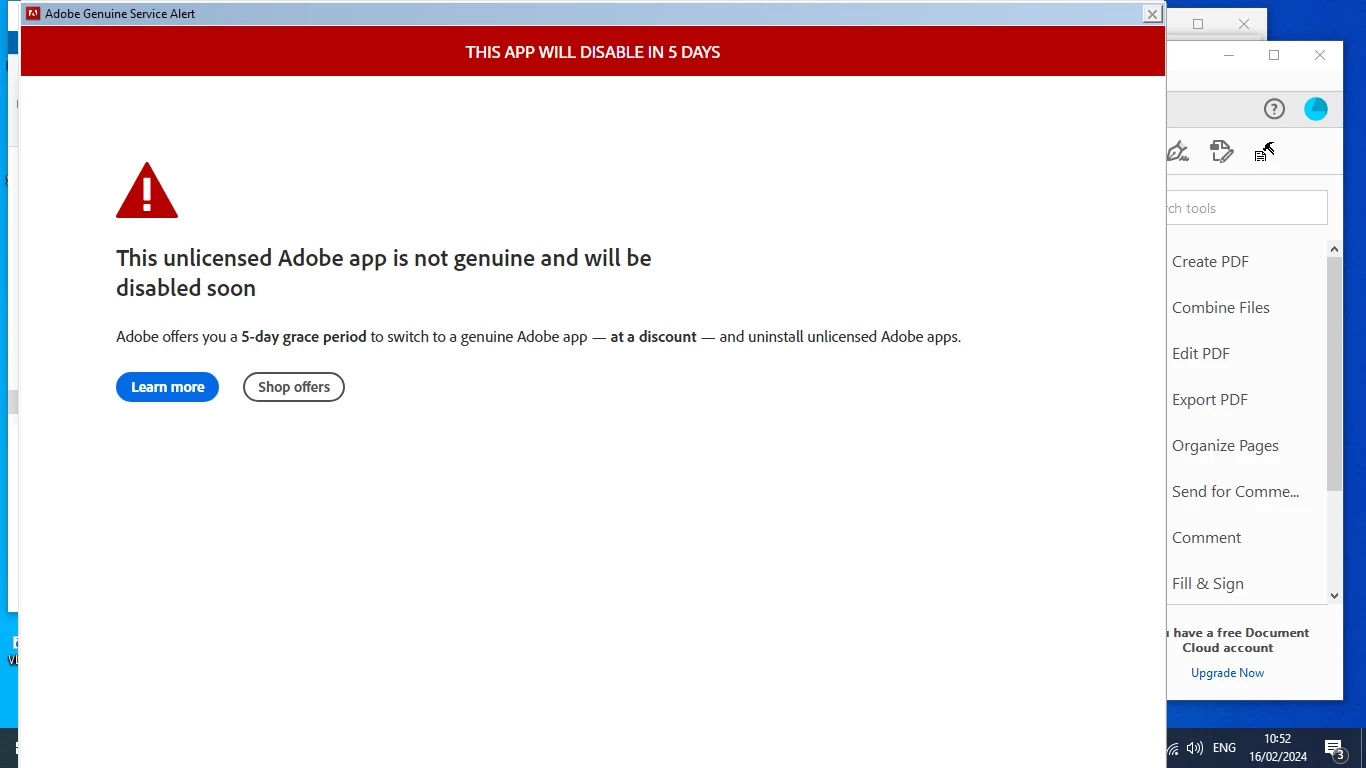
Task: Click the Learn more button
Action: click(167, 387)
